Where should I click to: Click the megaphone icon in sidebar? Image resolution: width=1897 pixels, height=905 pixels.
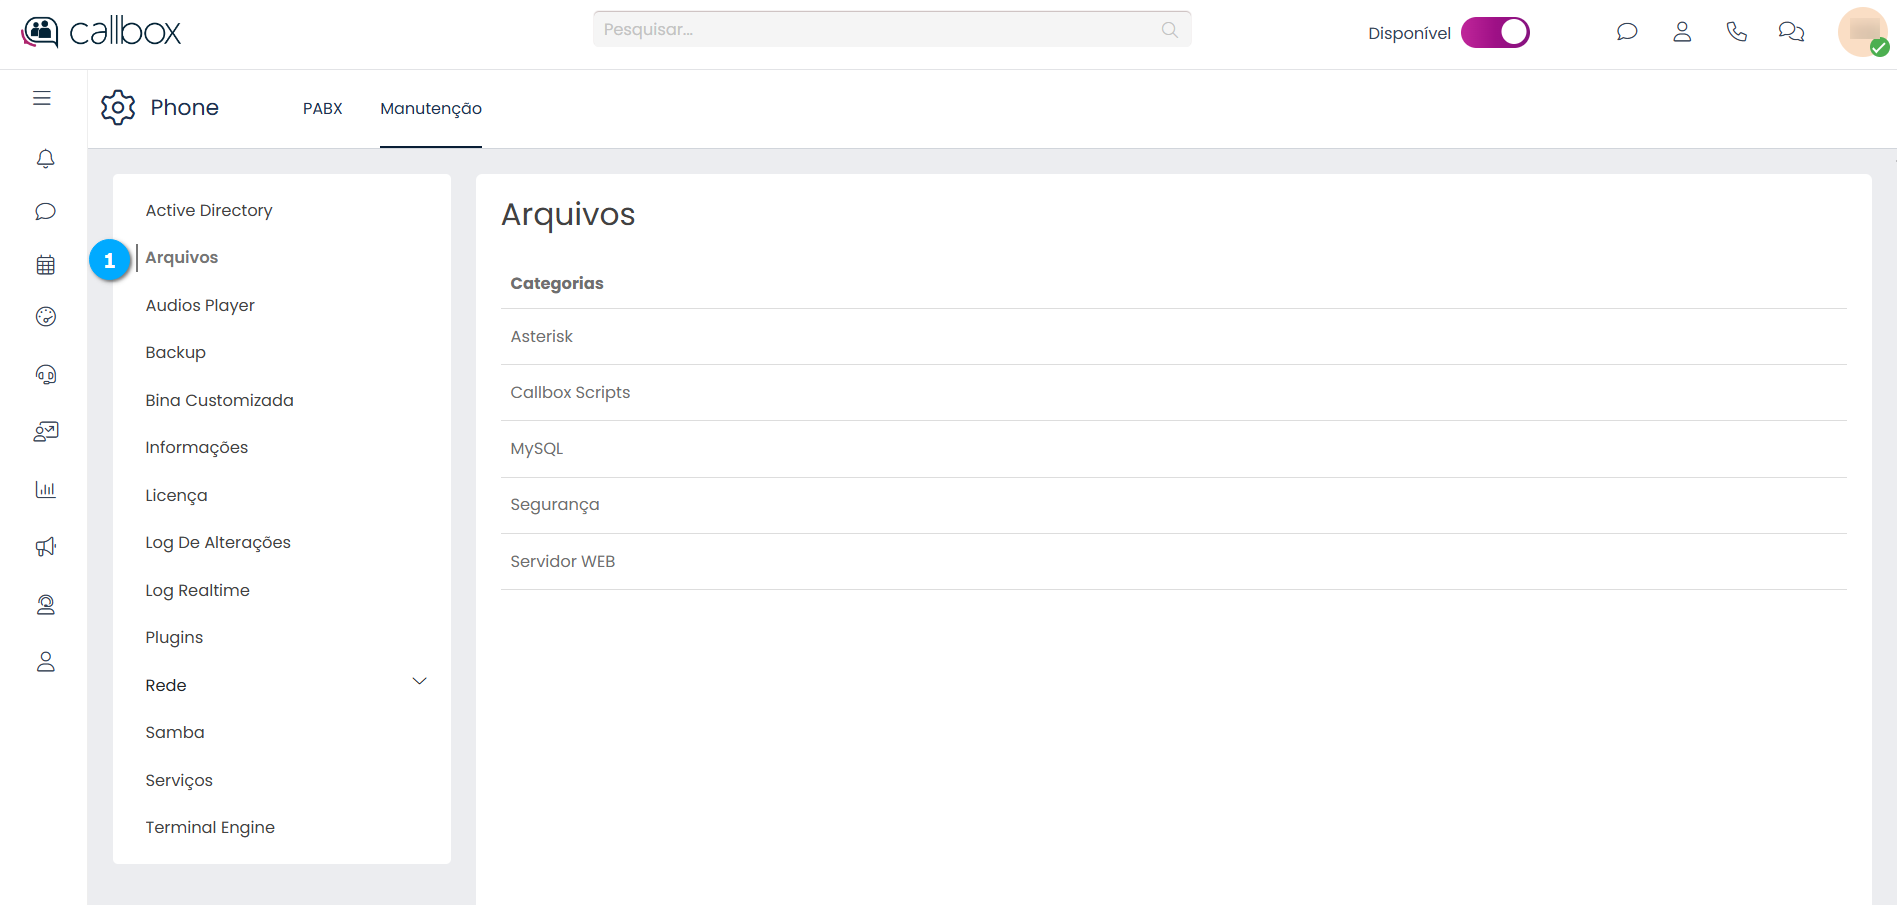point(46,547)
